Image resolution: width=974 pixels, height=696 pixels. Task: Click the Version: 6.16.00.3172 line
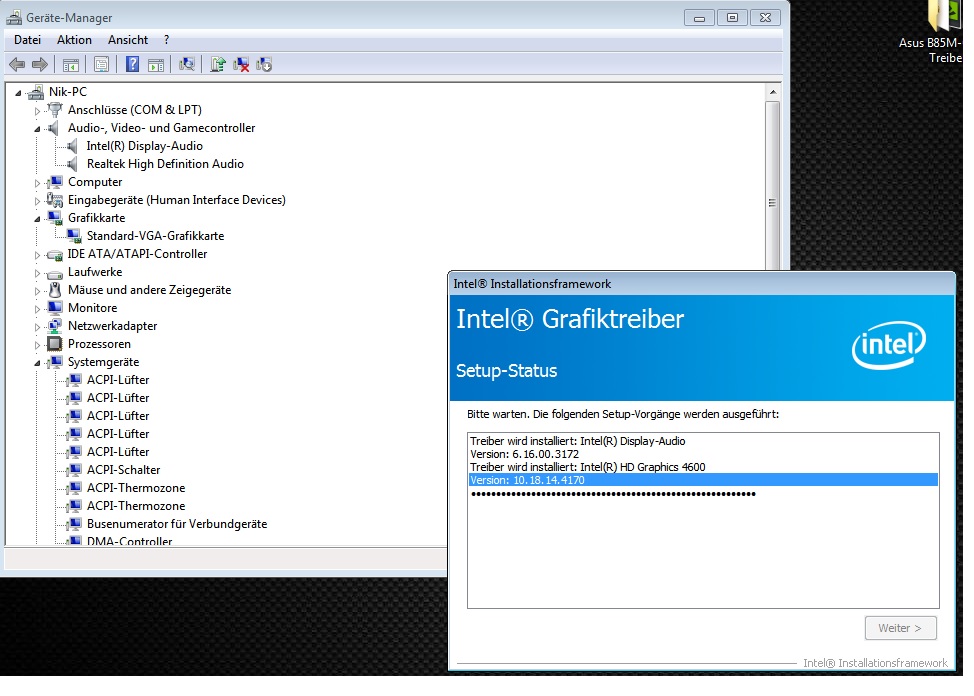tap(524, 454)
